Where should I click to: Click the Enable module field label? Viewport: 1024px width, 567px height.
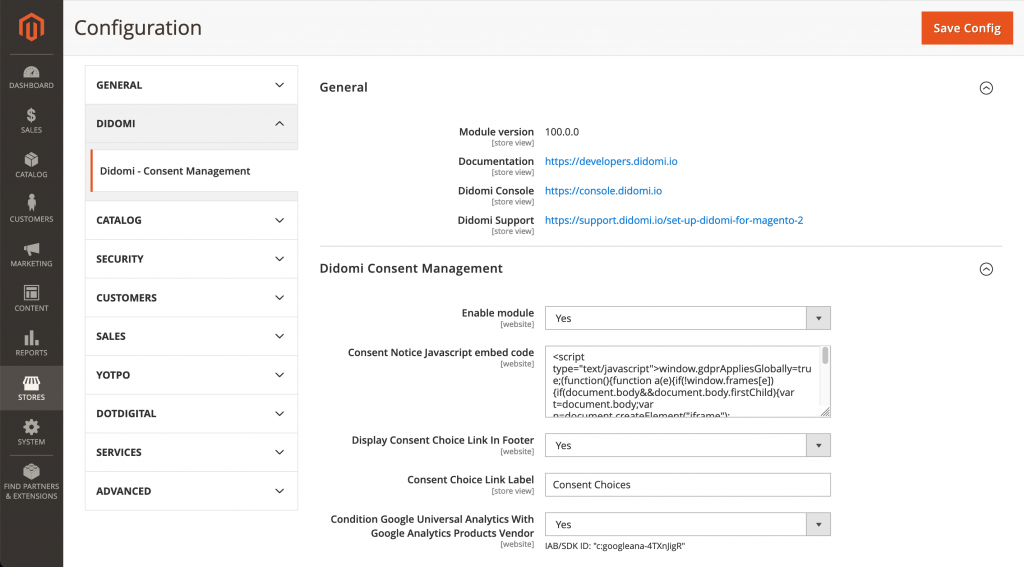(x=498, y=313)
